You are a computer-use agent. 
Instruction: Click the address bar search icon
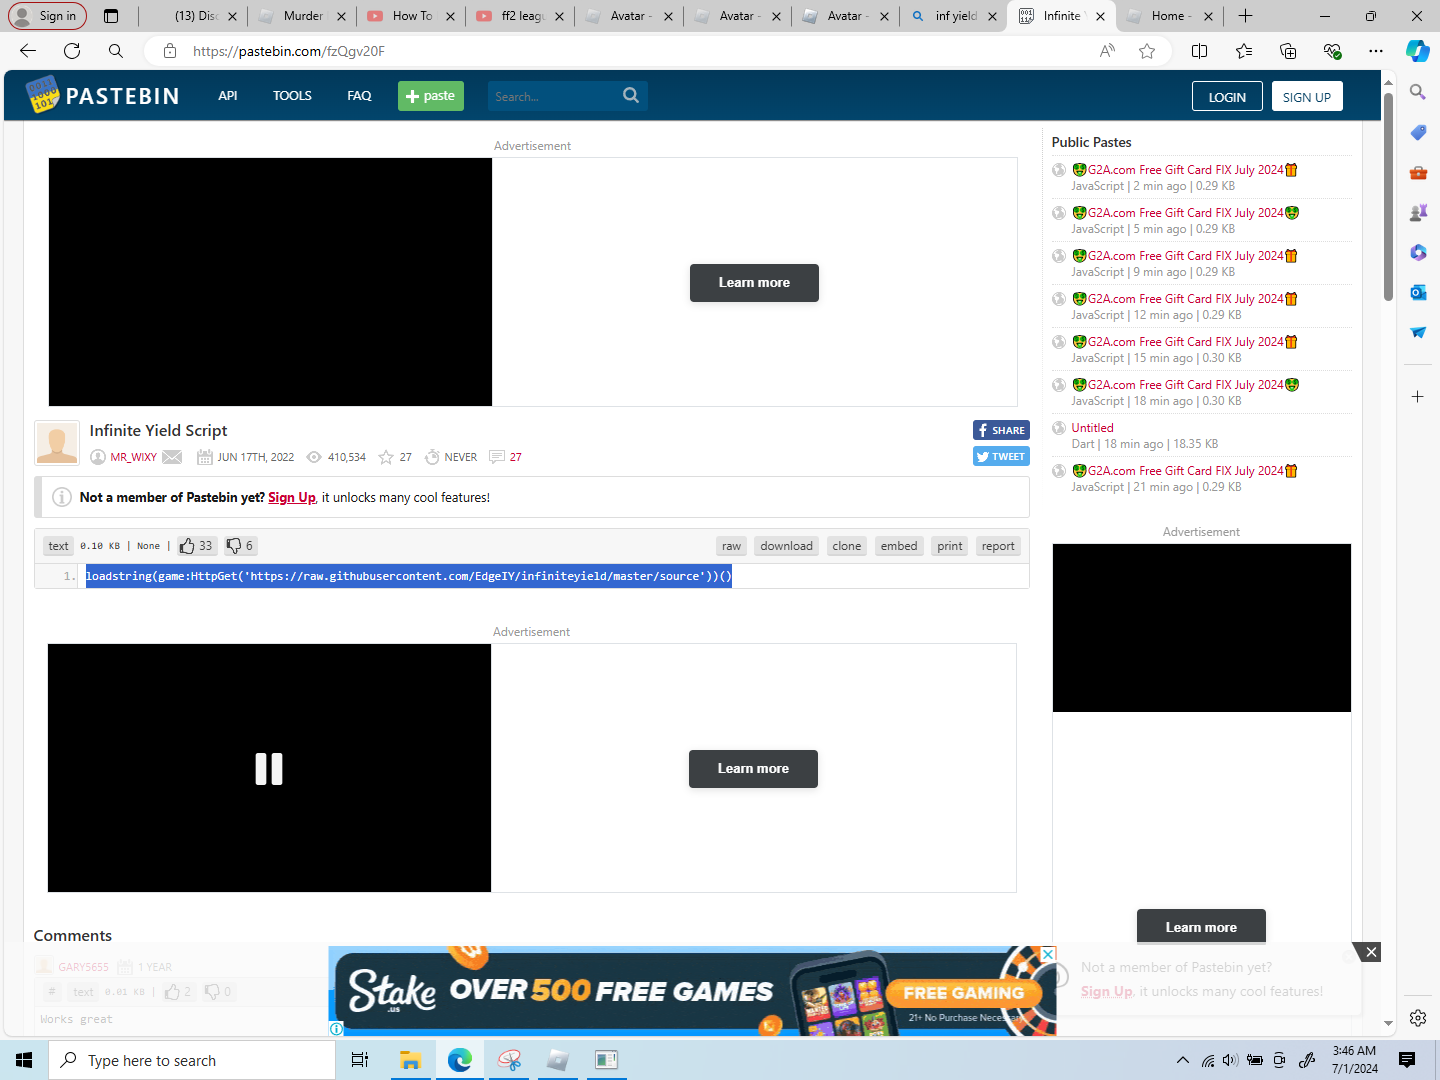pyautogui.click(x=116, y=51)
